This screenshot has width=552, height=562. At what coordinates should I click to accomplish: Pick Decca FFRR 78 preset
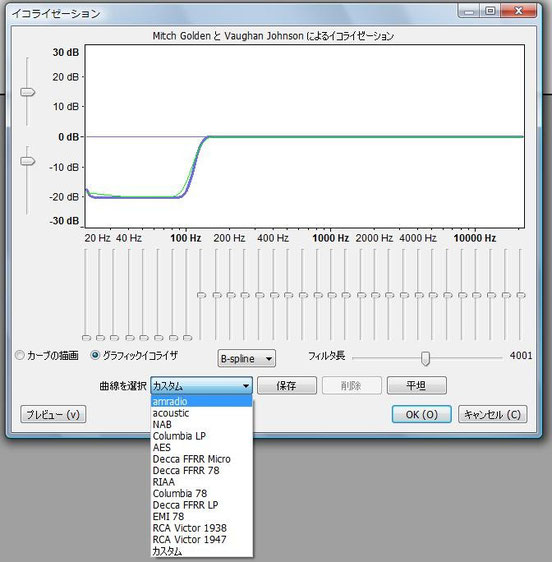tap(201, 470)
